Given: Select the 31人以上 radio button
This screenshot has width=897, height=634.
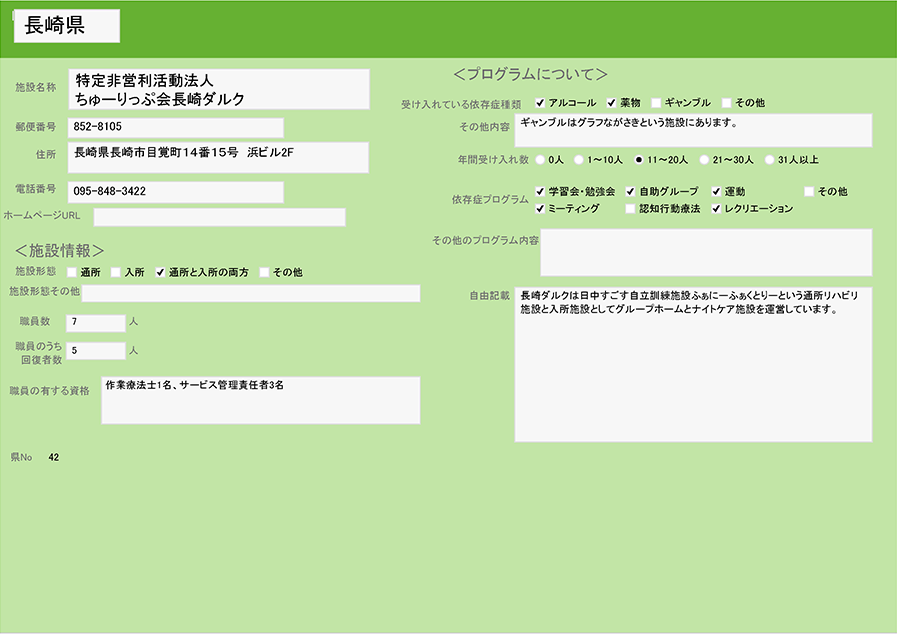Looking at the screenshot, I should click(x=769, y=159).
